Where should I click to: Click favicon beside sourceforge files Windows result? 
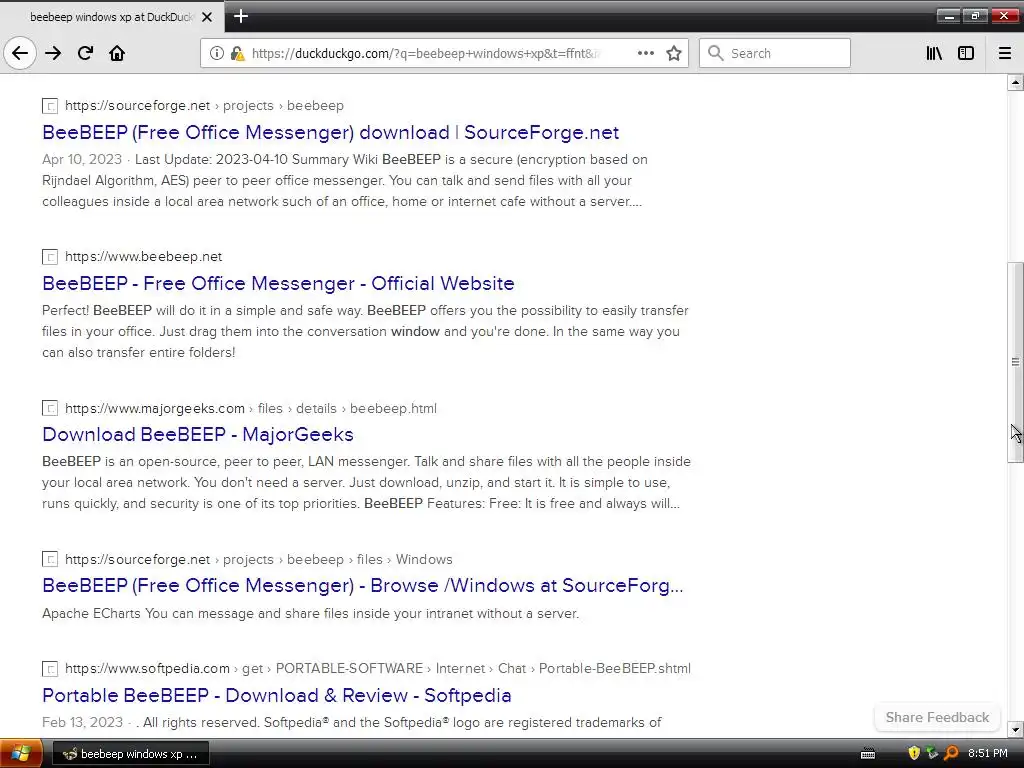(50, 559)
